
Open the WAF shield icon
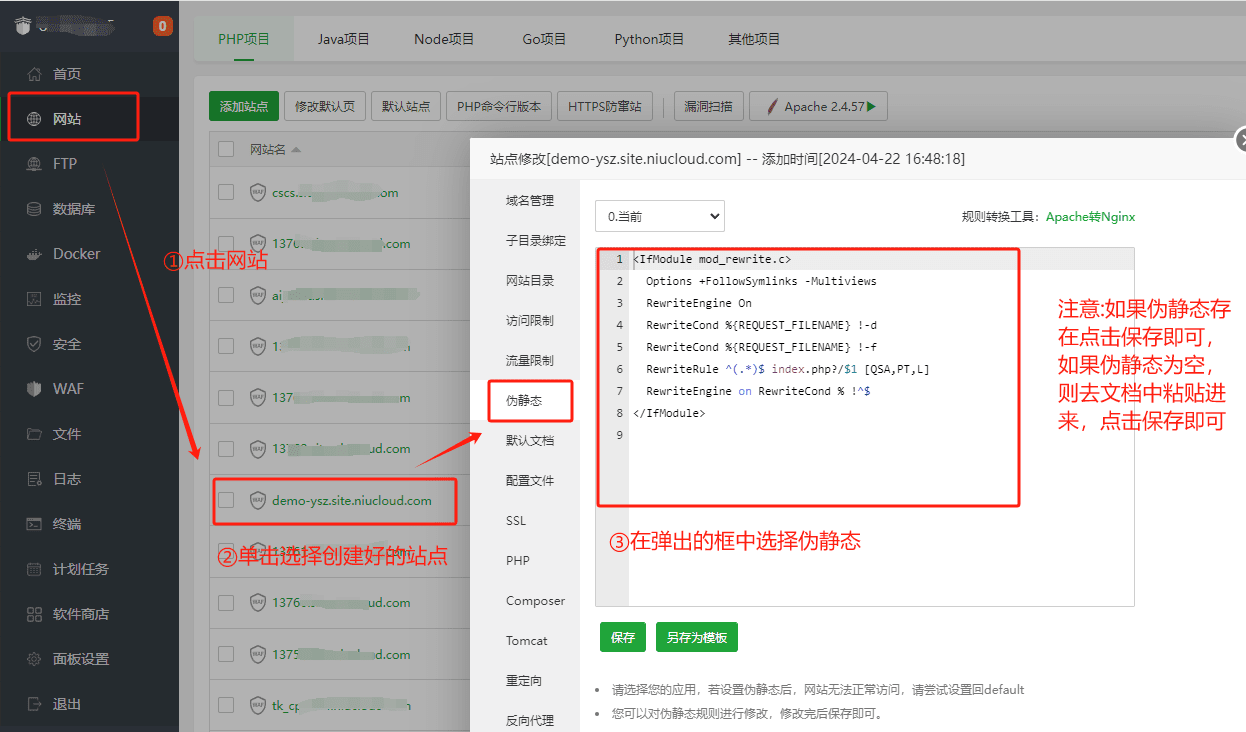coord(35,389)
